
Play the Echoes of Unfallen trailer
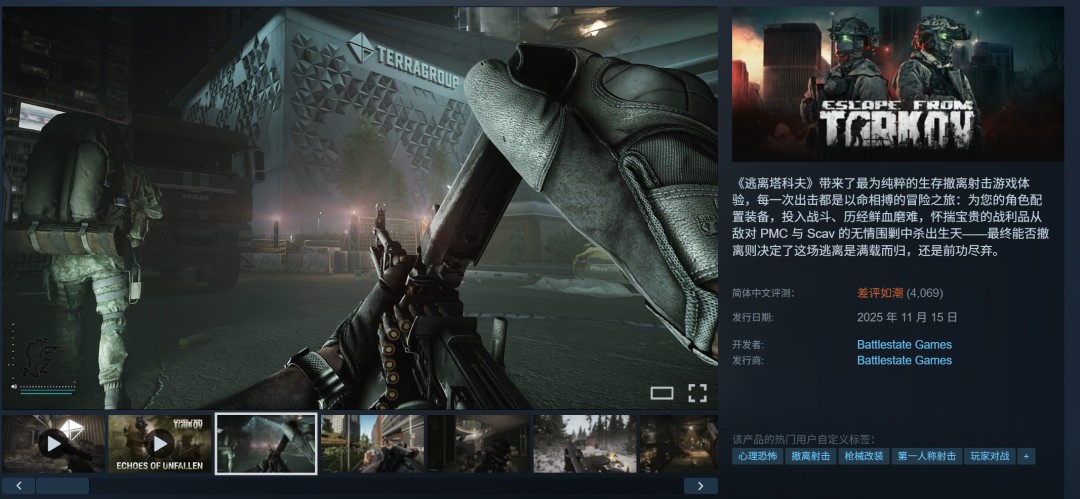pyautogui.click(x=160, y=443)
